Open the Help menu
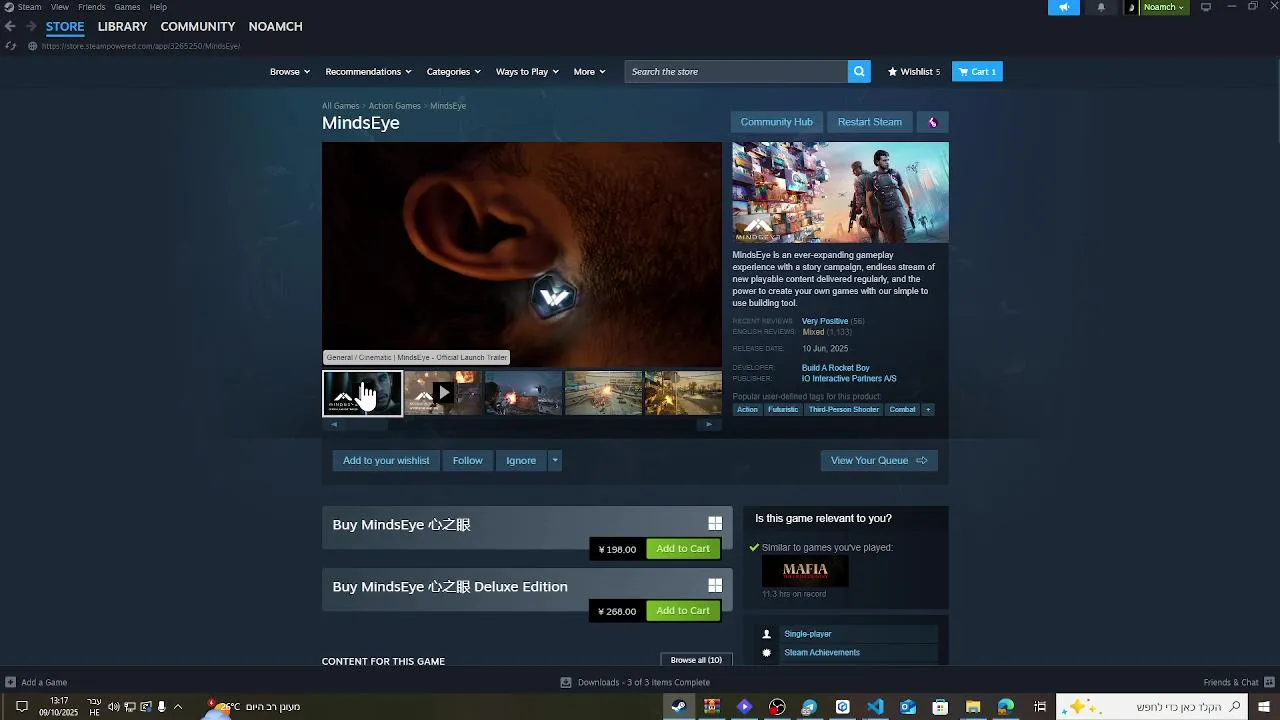Image resolution: width=1280 pixels, height=720 pixels. point(158,7)
